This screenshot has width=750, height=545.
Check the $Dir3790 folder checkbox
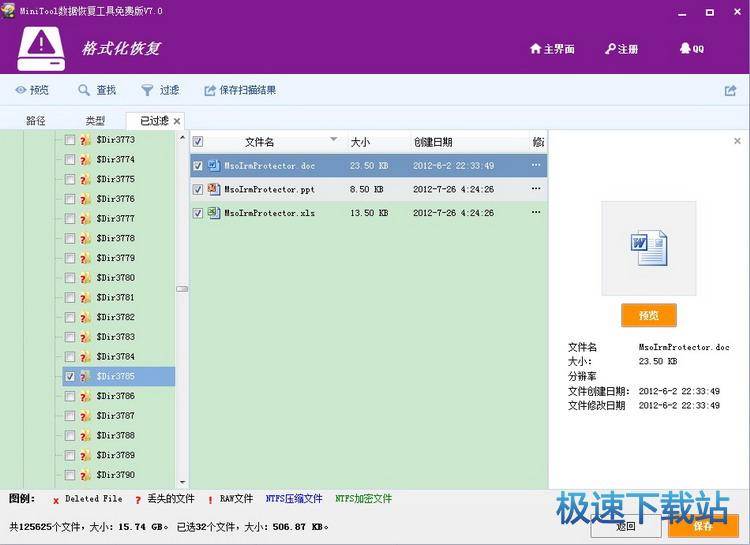click(x=70, y=475)
